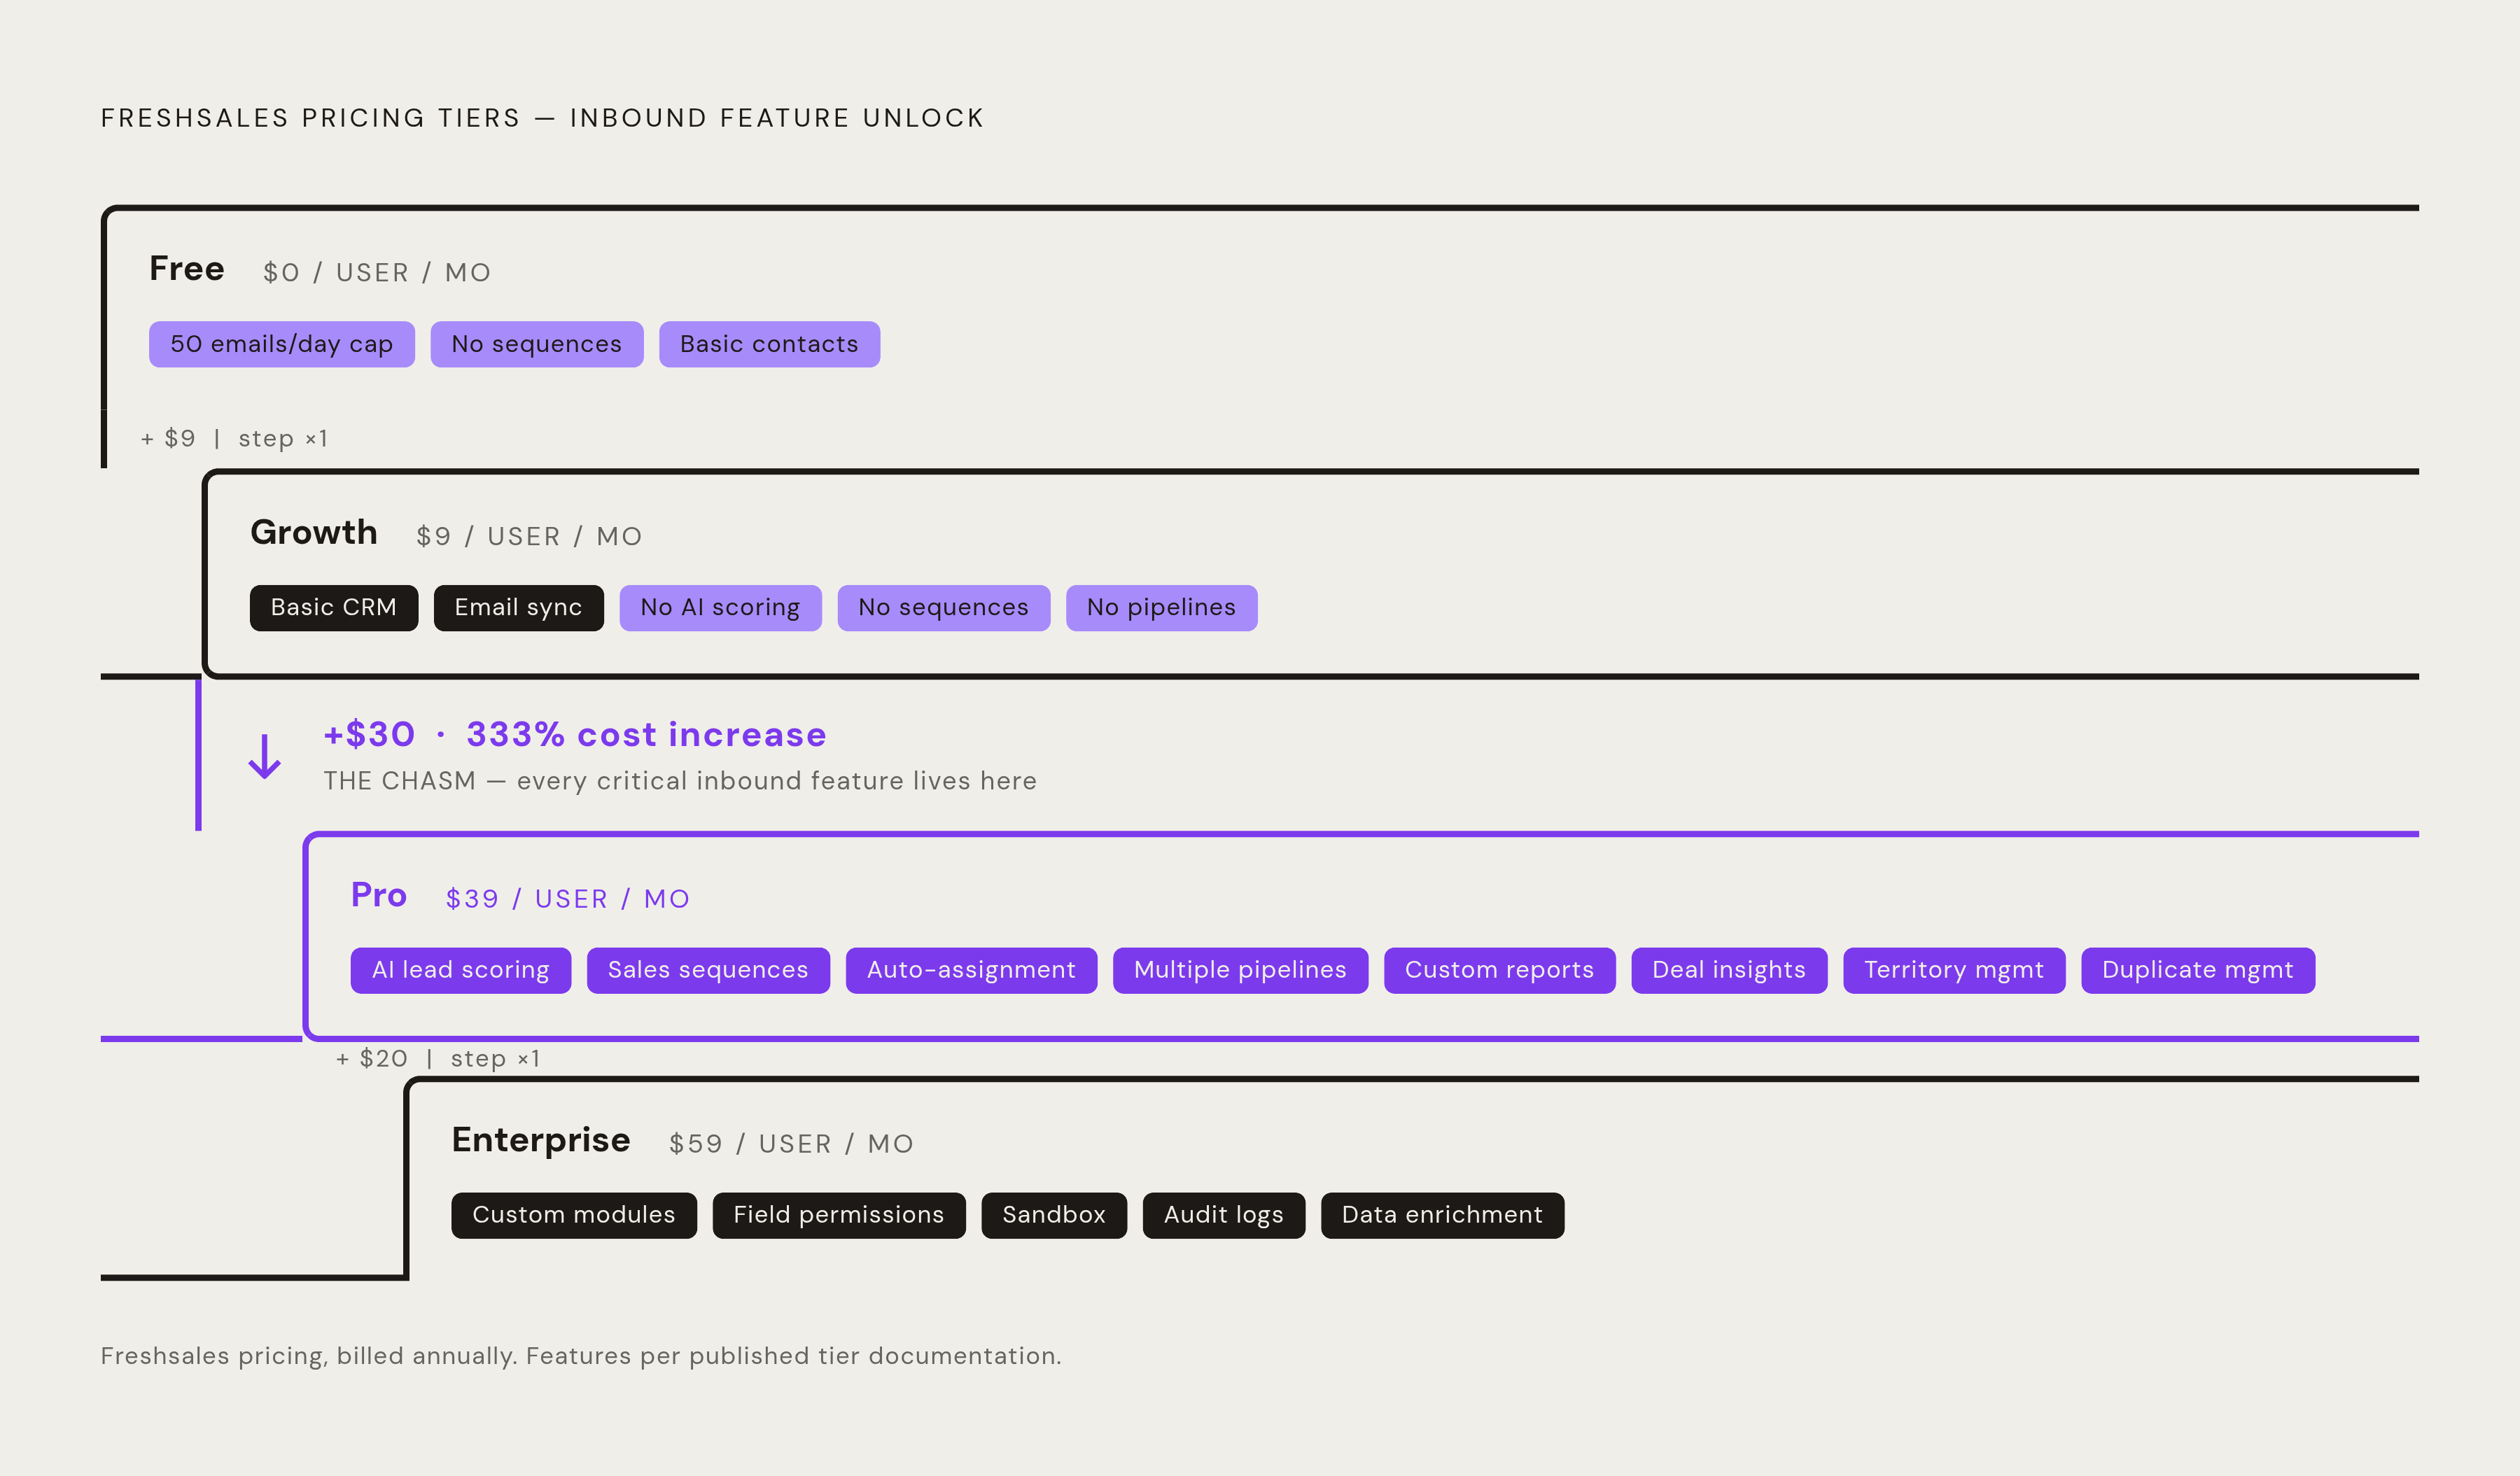Screen dimensions: 2520x1476
Task: Click the 'No AI scoring' tag
Action: (720, 608)
